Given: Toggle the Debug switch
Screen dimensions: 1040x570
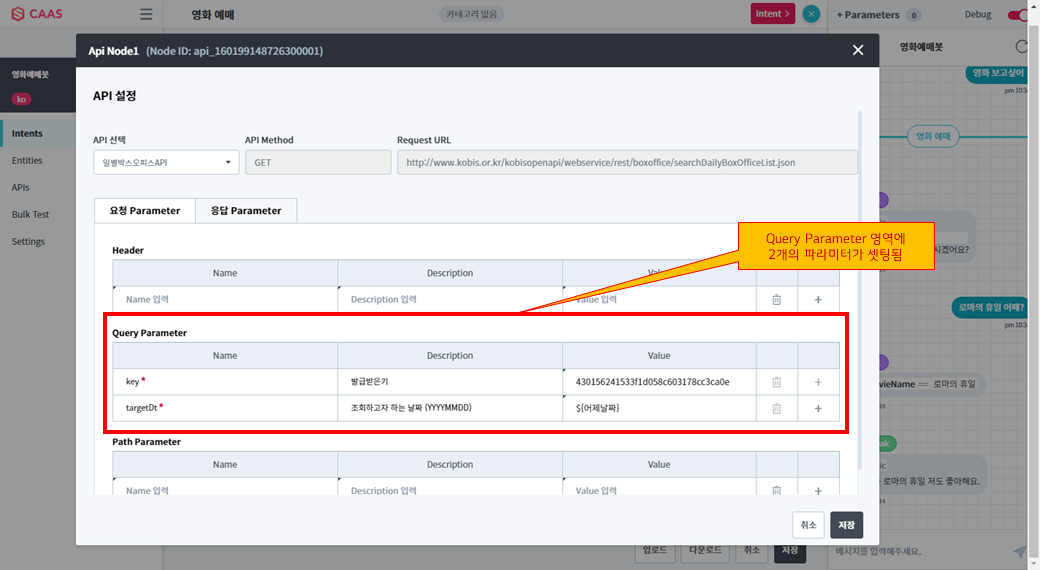Looking at the screenshot, I should tap(1018, 15).
